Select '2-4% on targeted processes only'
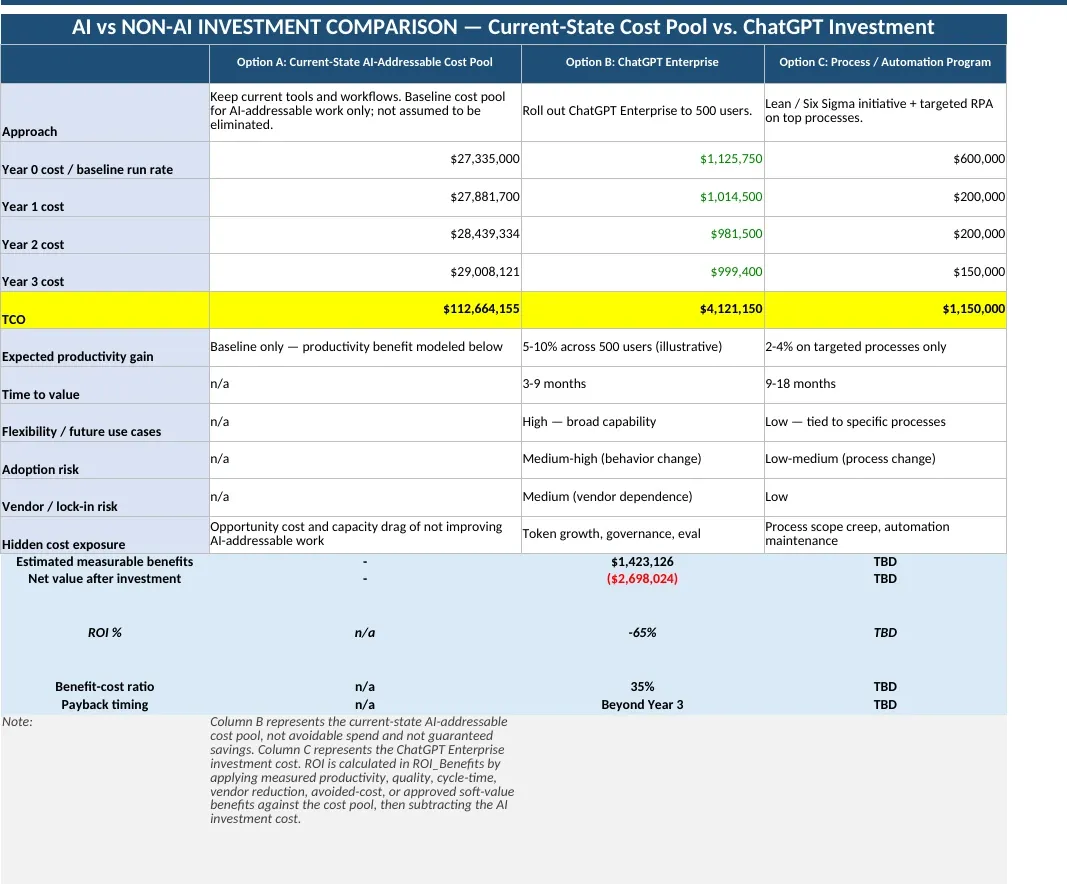 [885, 347]
